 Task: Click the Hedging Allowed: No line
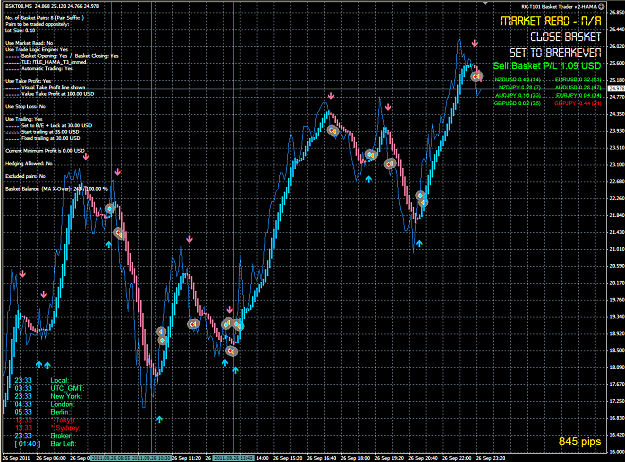[29, 164]
